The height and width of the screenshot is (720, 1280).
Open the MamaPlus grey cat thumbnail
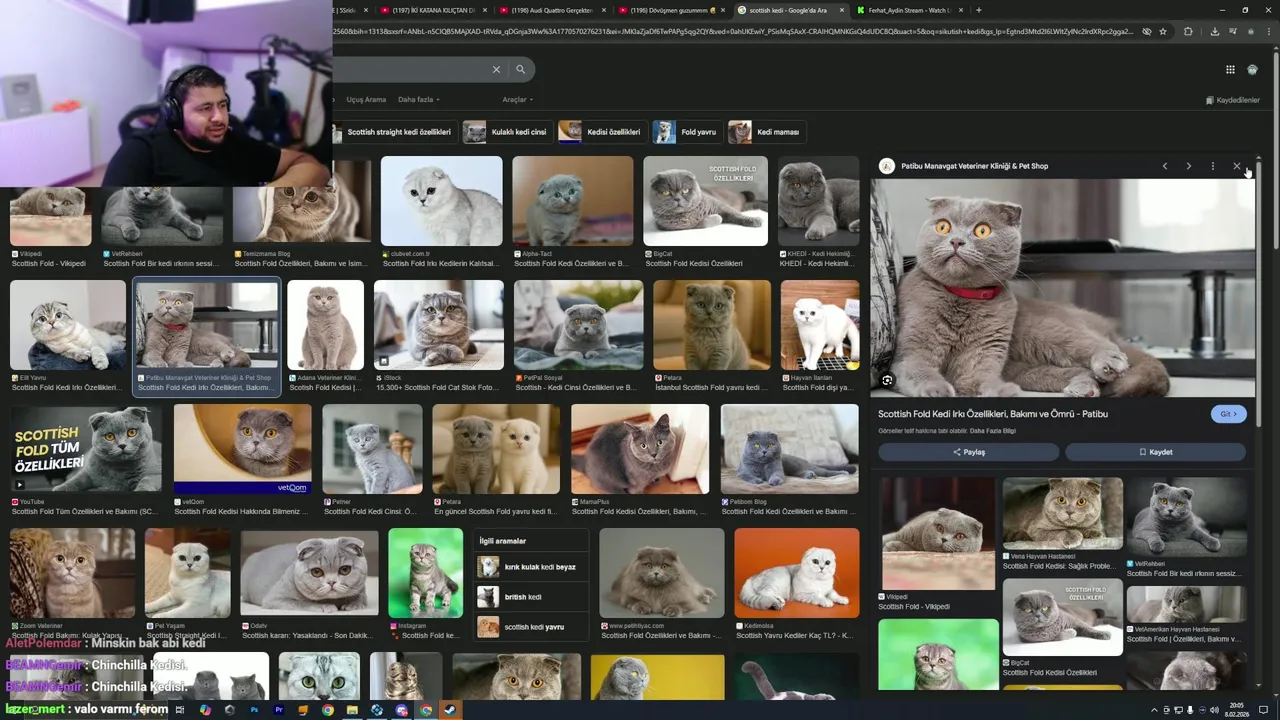[640, 449]
